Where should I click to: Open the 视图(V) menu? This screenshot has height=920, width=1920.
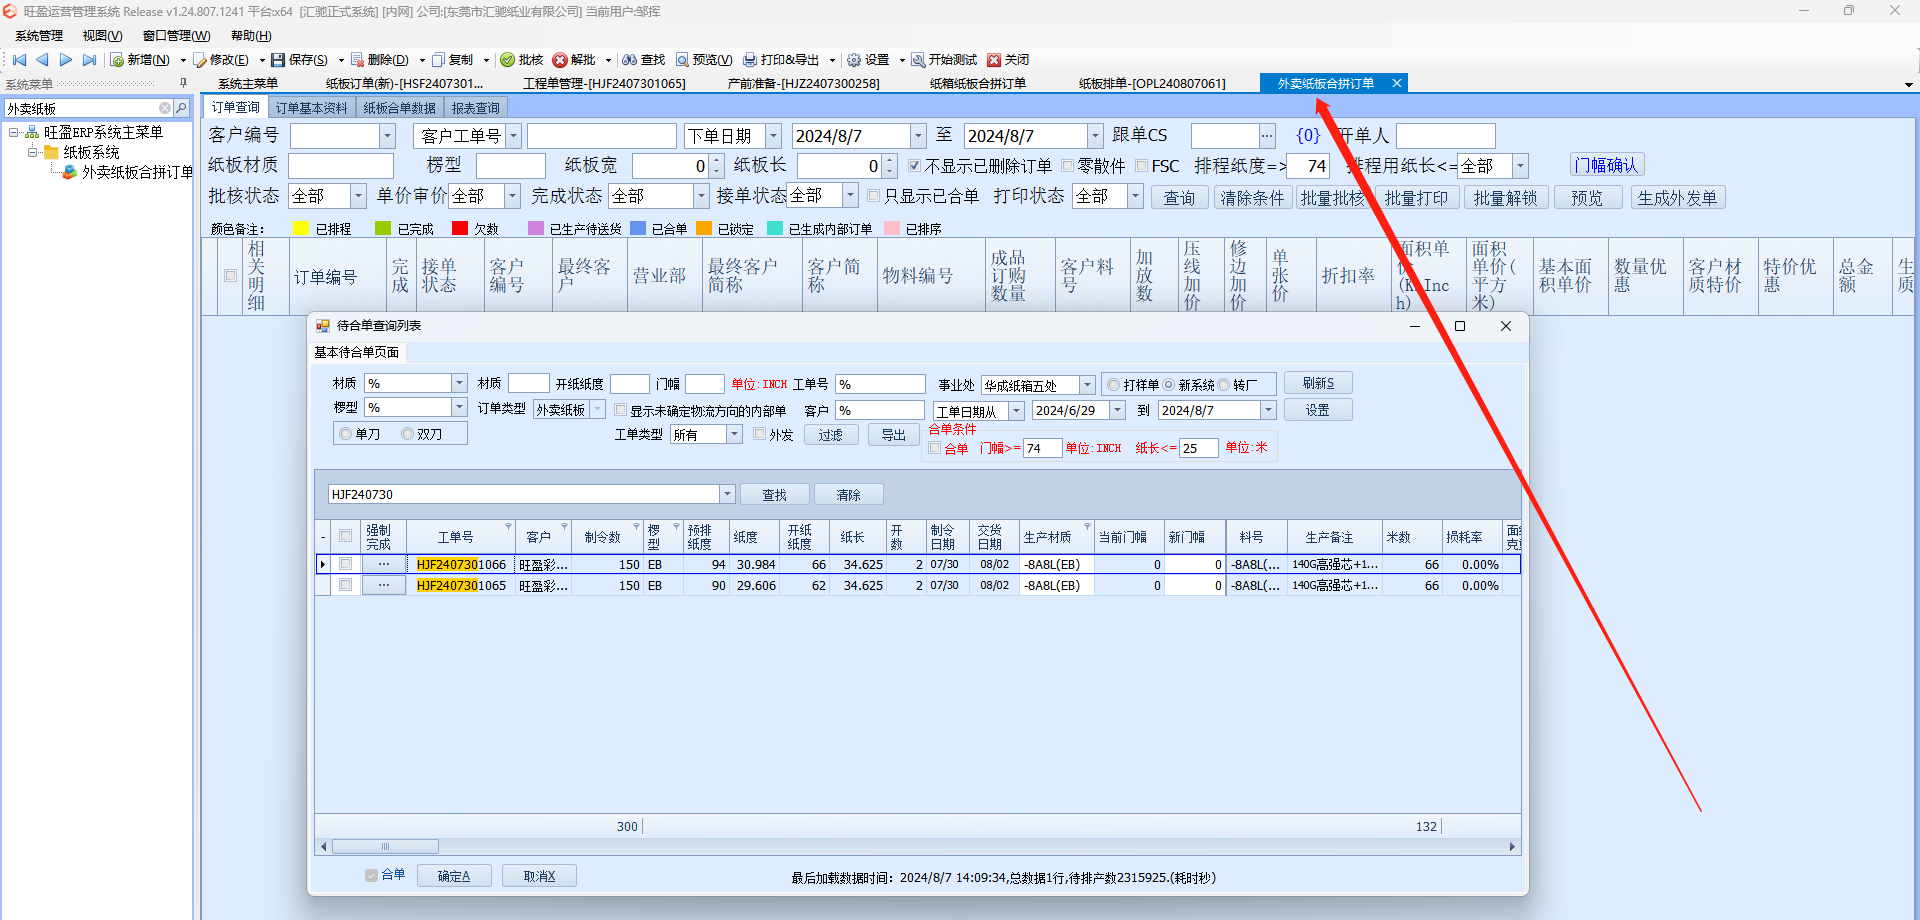[102, 36]
